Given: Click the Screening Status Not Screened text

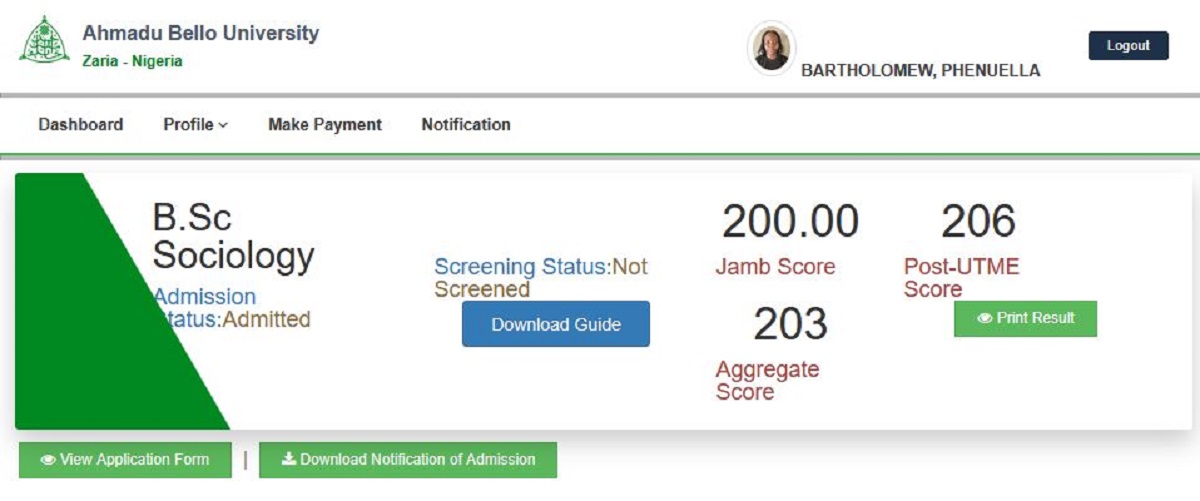Looking at the screenshot, I should tap(540, 278).
